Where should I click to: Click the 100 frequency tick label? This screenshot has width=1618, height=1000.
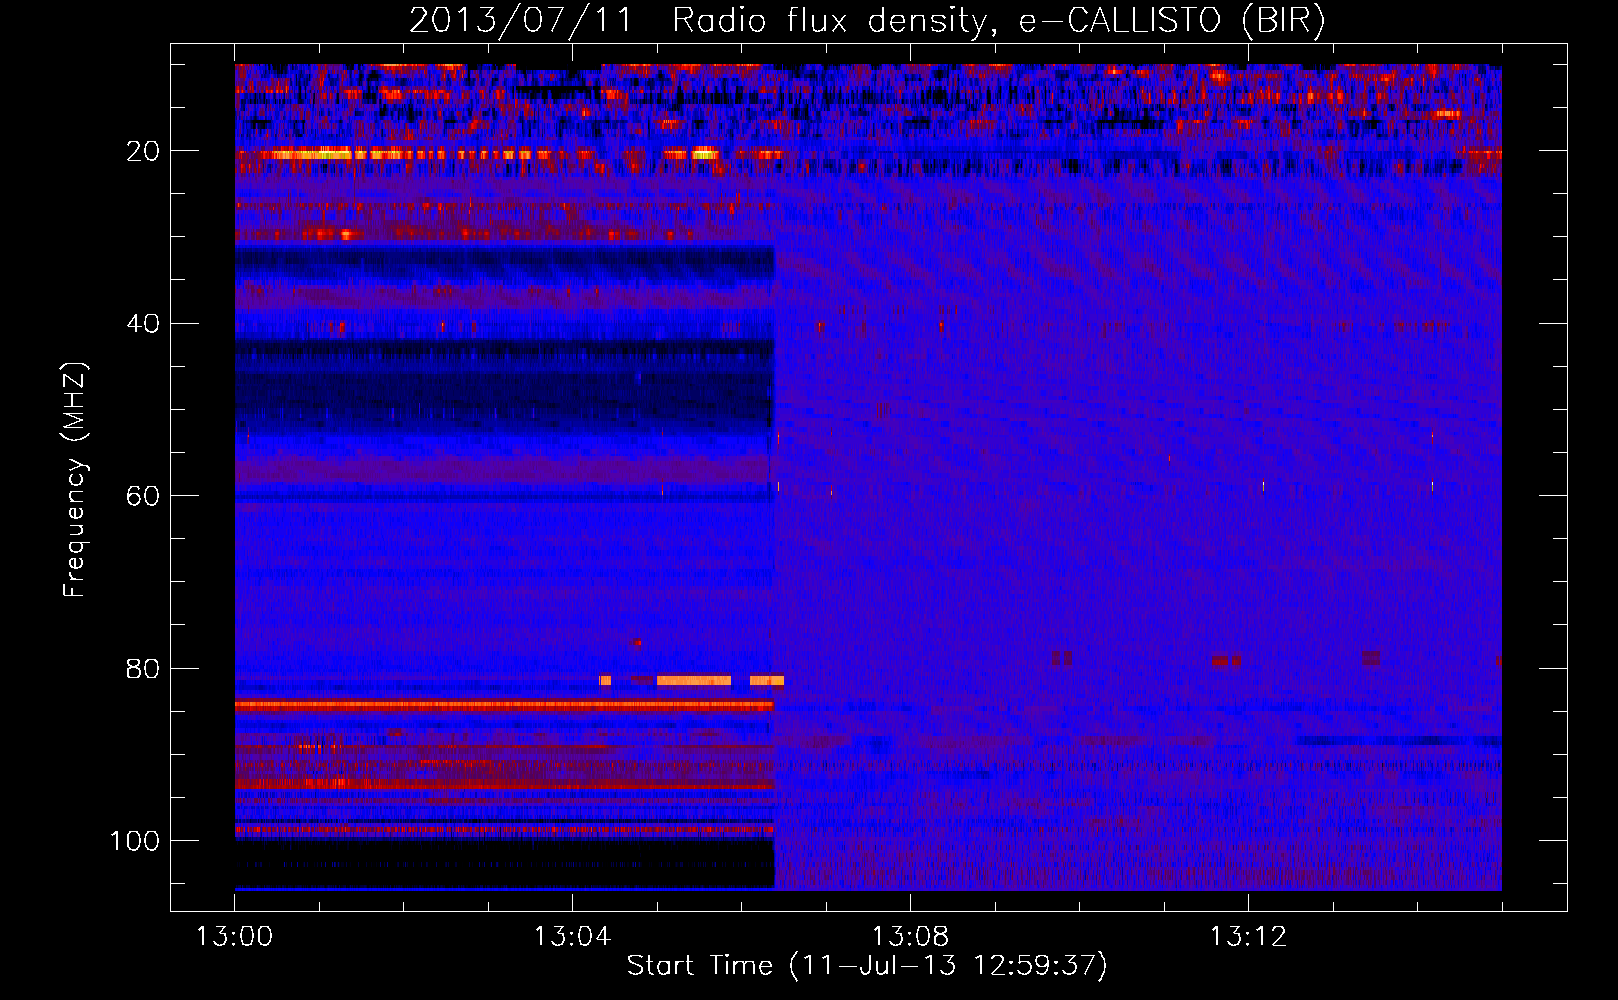pos(135,841)
